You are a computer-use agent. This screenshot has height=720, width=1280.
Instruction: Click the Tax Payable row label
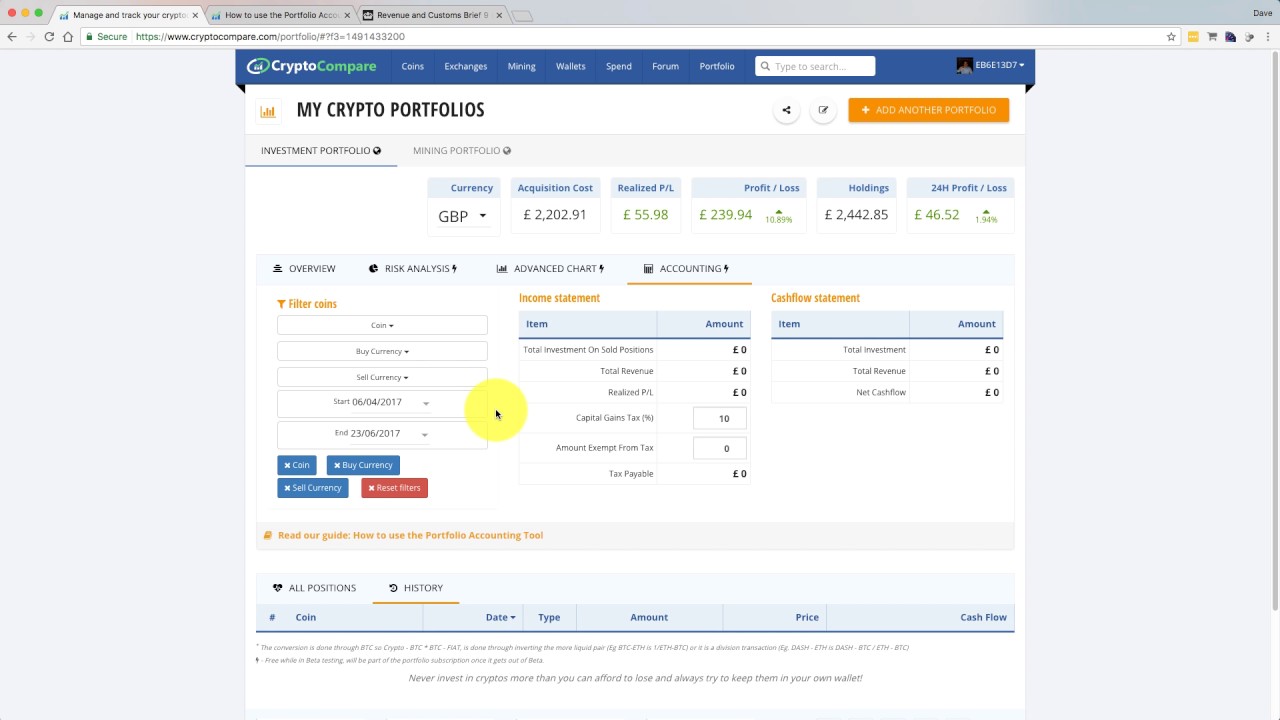pyautogui.click(x=631, y=474)
